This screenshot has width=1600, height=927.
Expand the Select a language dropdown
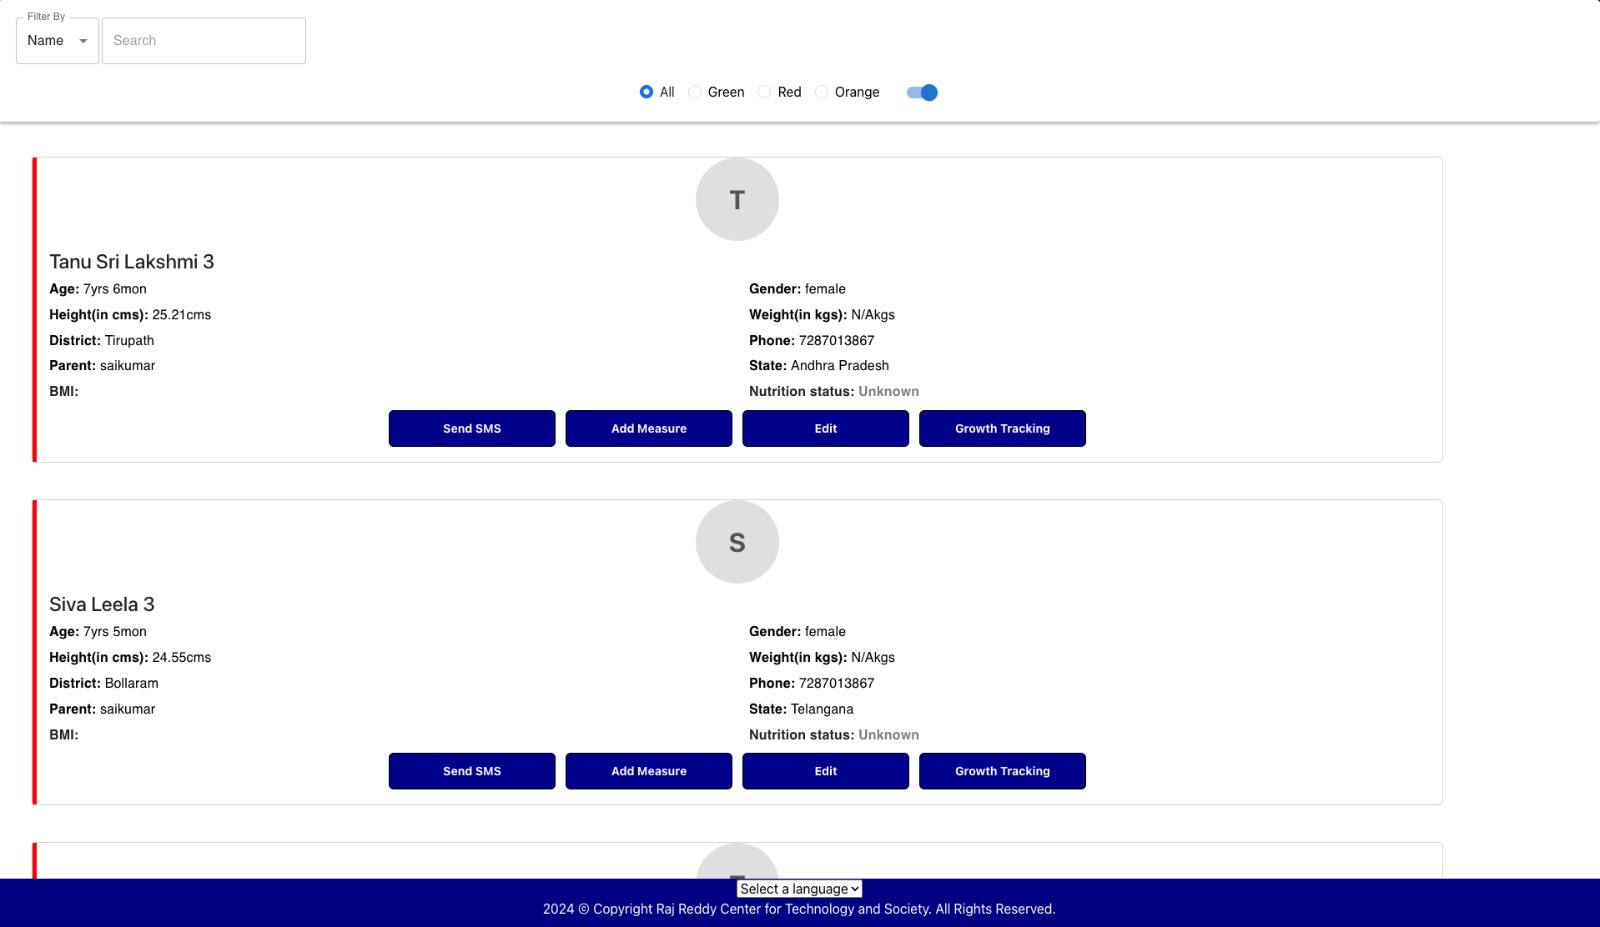[x=799, y=889]
